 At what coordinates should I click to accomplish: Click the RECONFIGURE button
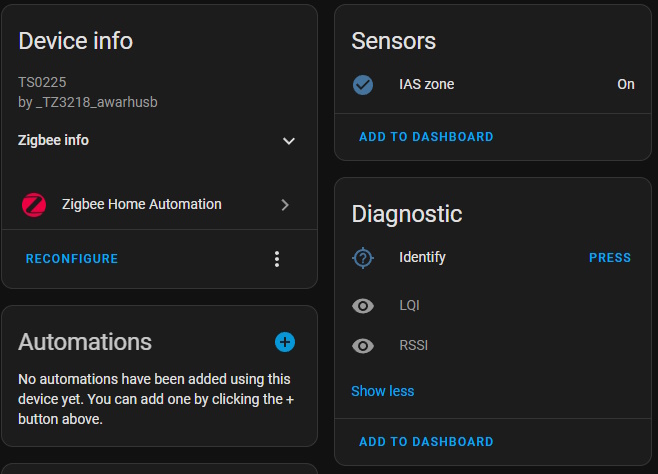tap(72, 259)
